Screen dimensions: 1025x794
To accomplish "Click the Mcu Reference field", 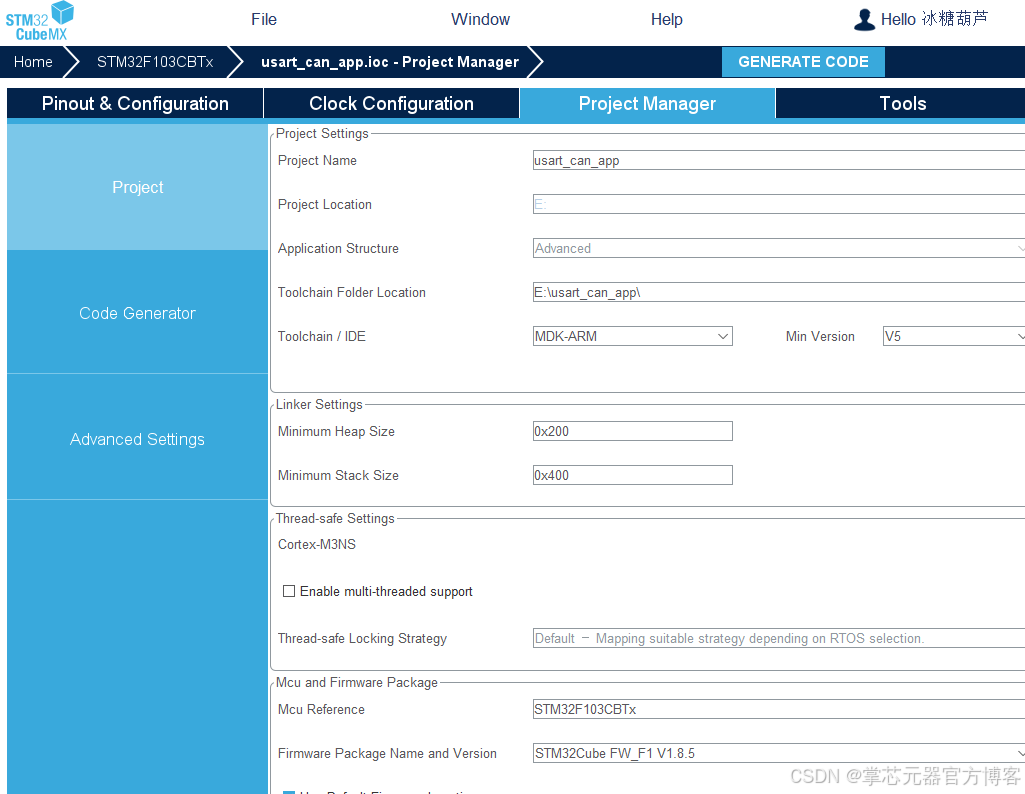I will click(x=779, y=709).
